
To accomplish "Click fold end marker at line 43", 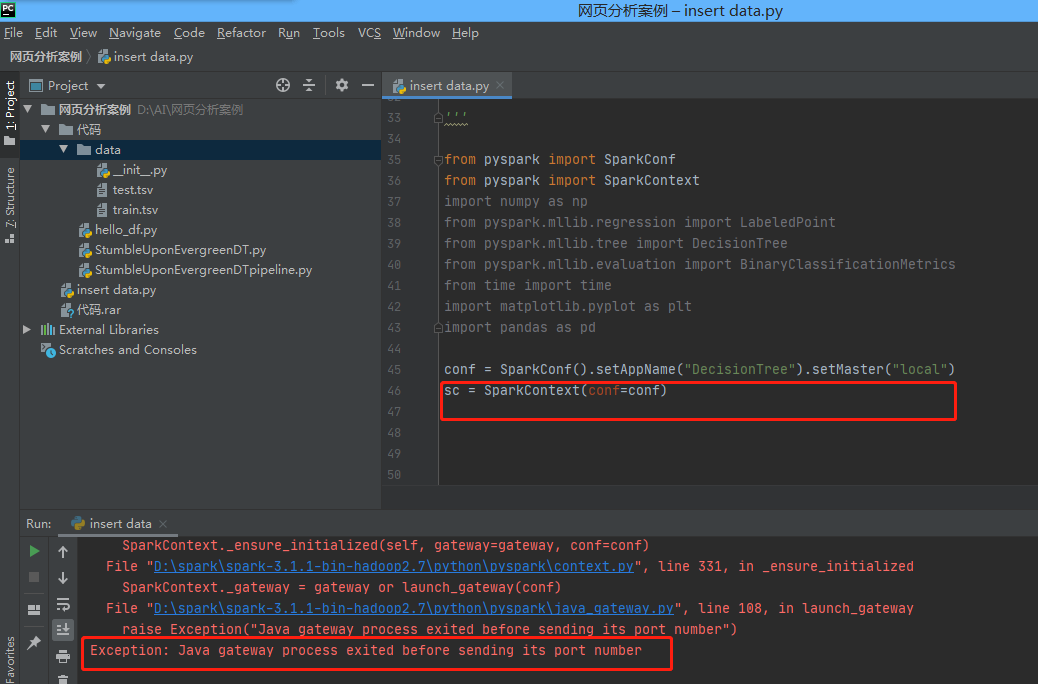I will tap(438, 328).
